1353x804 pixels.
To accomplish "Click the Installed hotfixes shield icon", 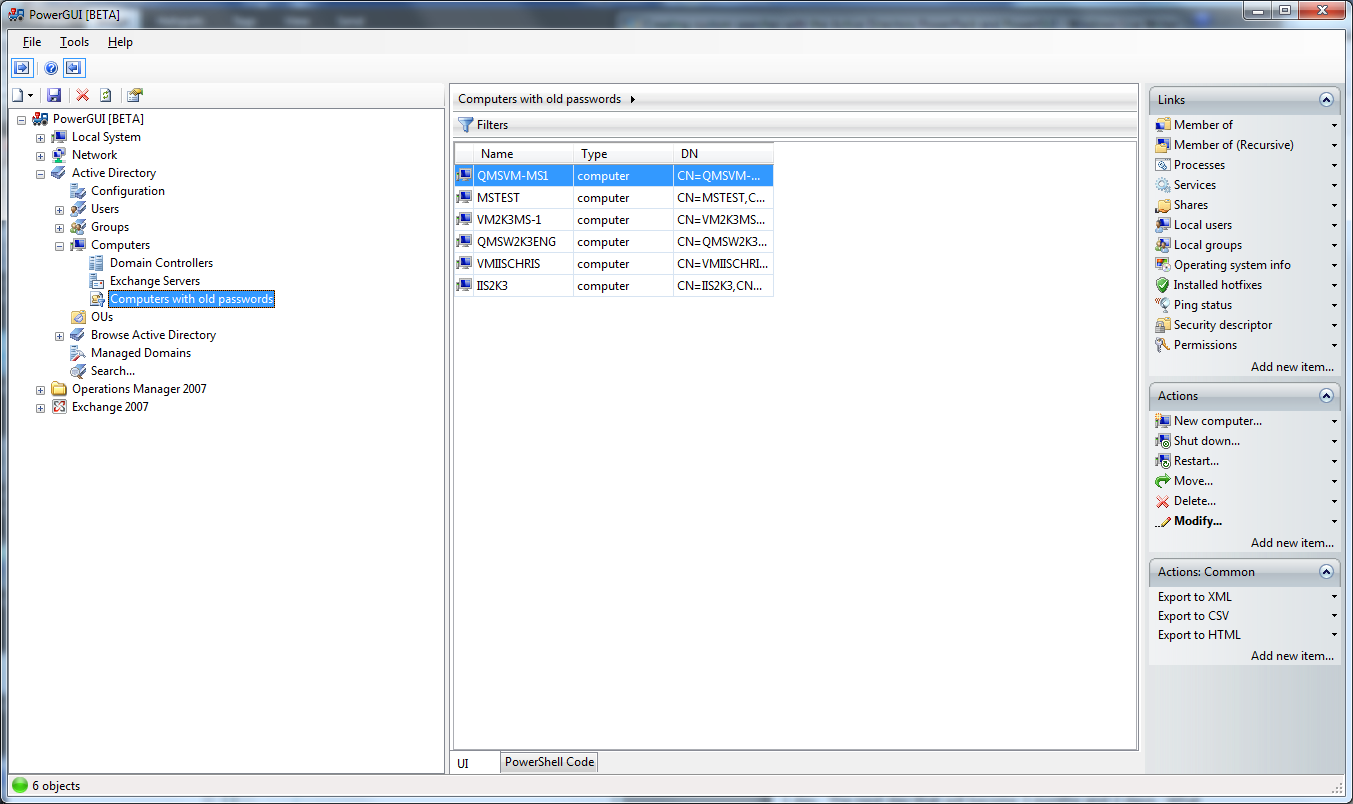I will coord(1162,285).
